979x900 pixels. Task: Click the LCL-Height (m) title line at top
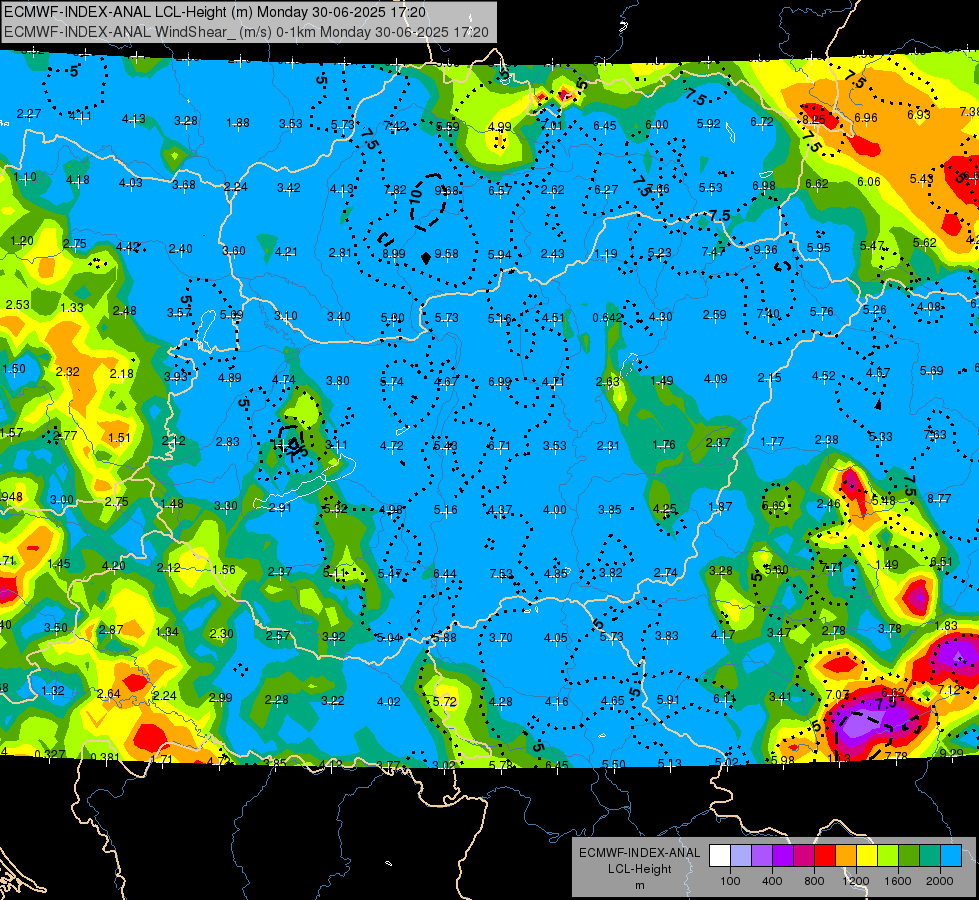coord(215,12)
